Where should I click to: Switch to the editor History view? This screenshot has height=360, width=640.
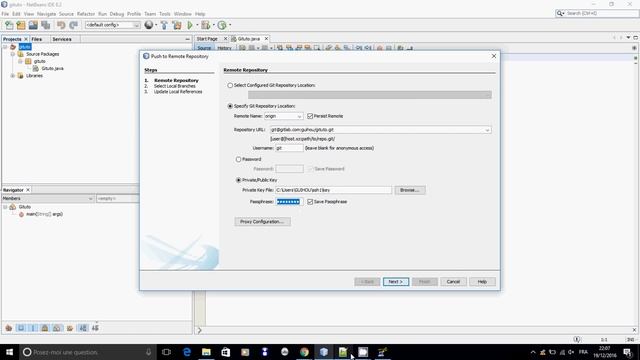tap(224, 48)
